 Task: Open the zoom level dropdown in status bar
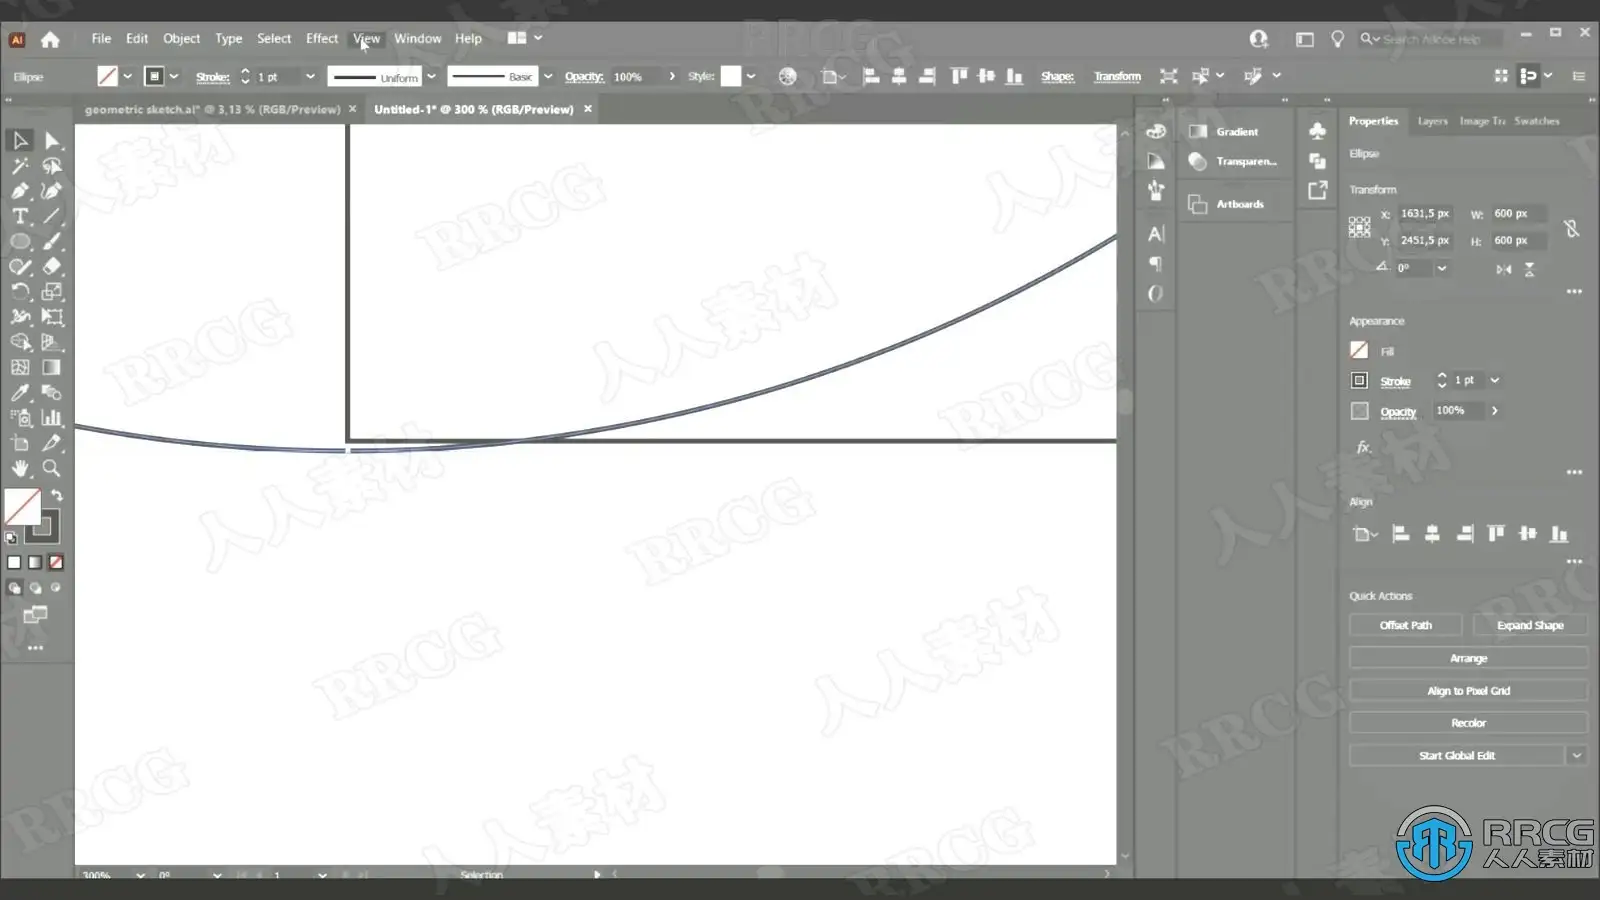[x=140, y=875]
